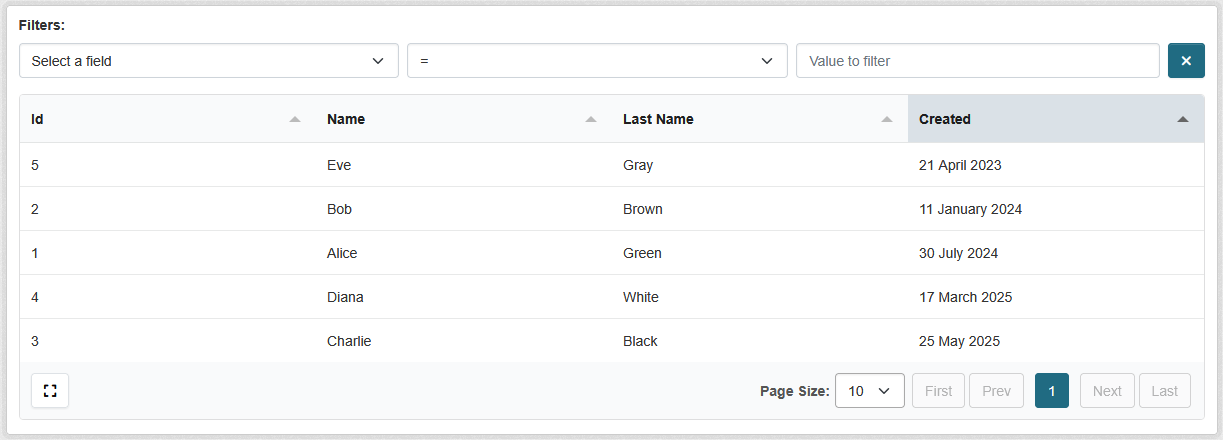This screenshot has width=1223, height=440.
Task: Go to page 1 in pagination
Action: coord(1051,391)
